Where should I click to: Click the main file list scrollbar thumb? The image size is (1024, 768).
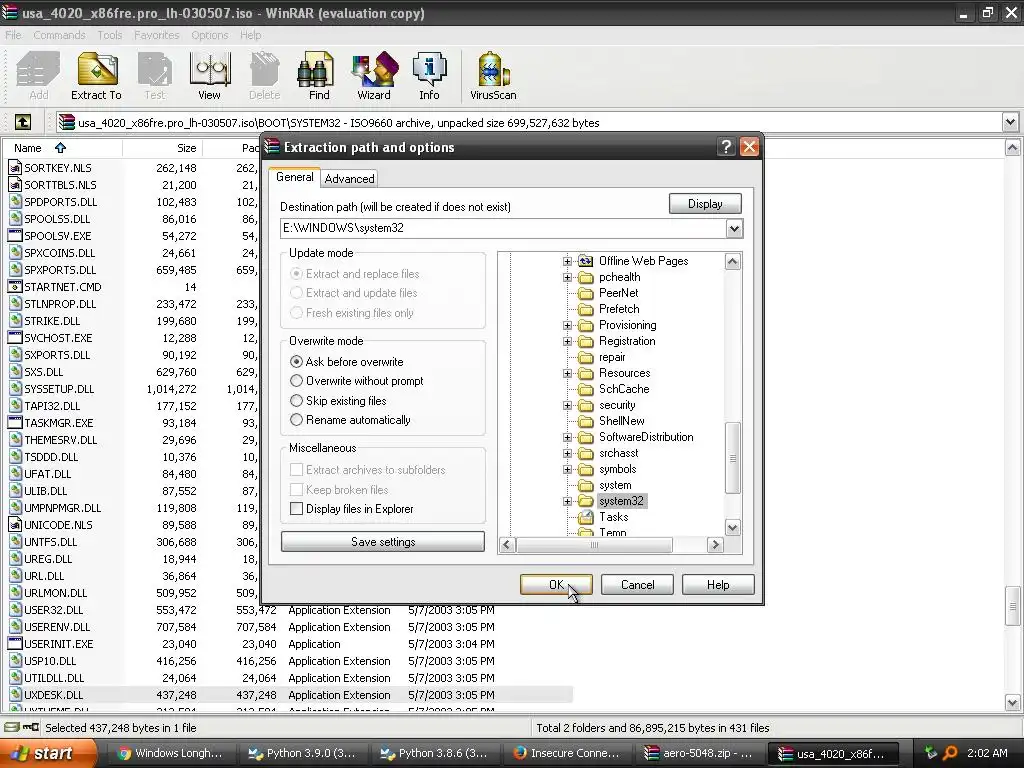tap(1012, 607)
